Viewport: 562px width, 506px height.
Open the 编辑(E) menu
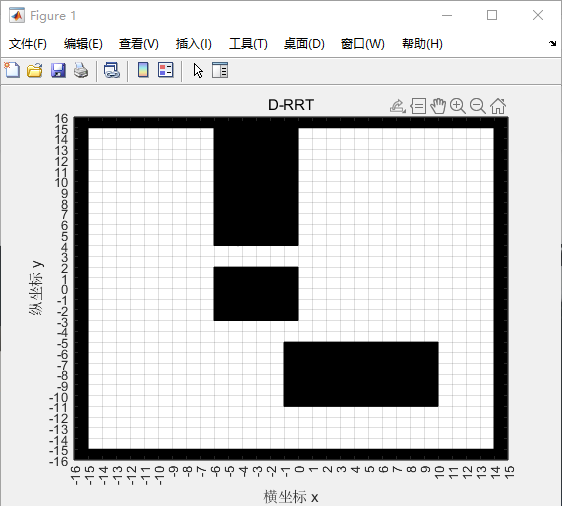click(x=83, y=44)
